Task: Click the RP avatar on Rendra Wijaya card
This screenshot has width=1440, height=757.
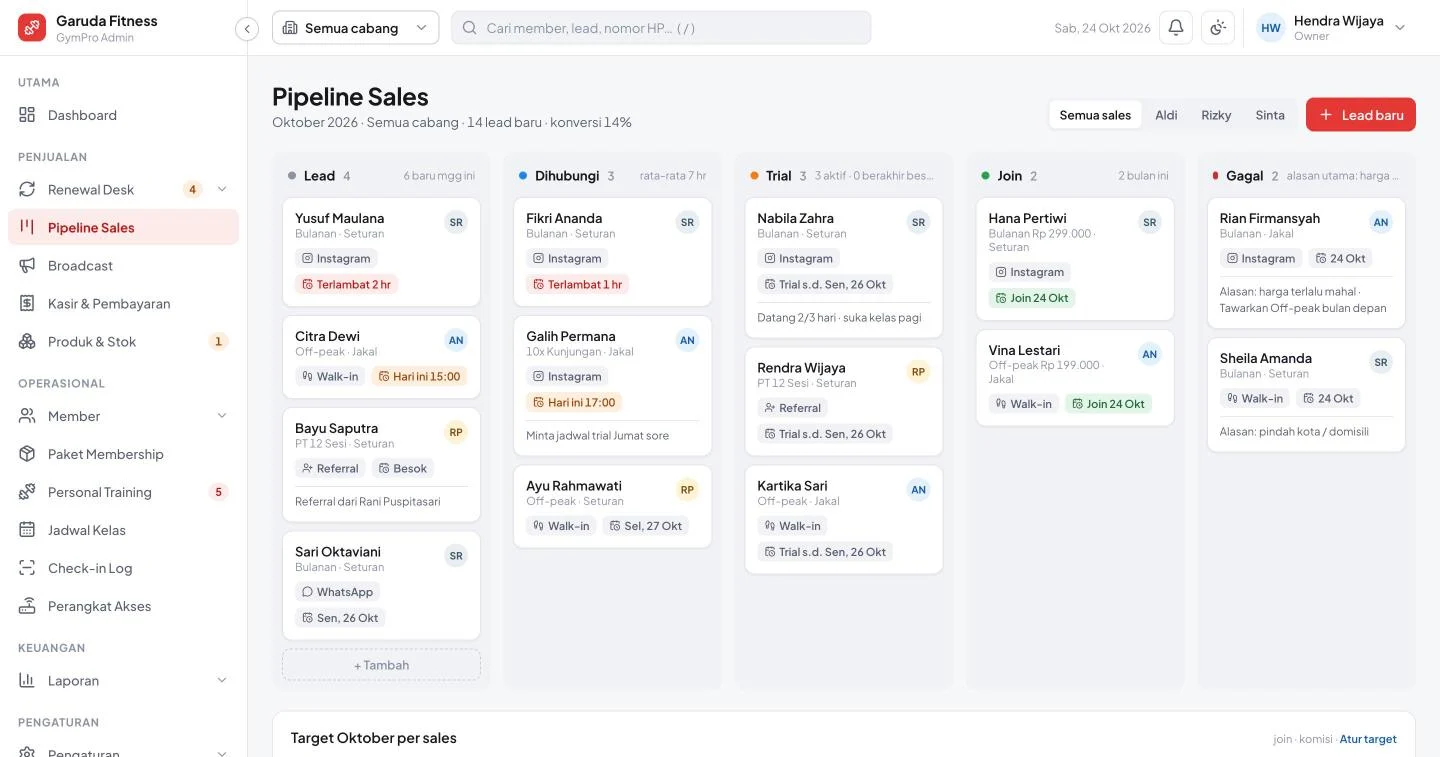Action: 918,372
